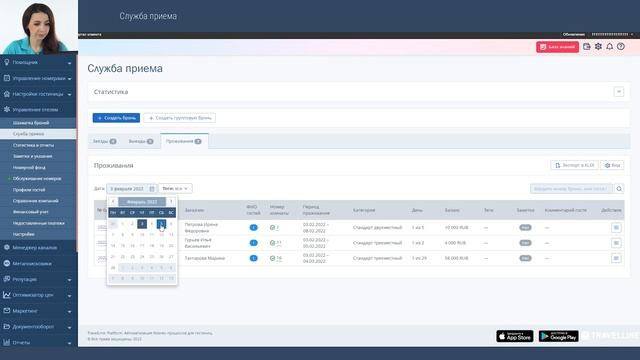Click notes badge in the 4 000 RUB row
Viewport: 640px width, 360px height.
coord(525,243)
